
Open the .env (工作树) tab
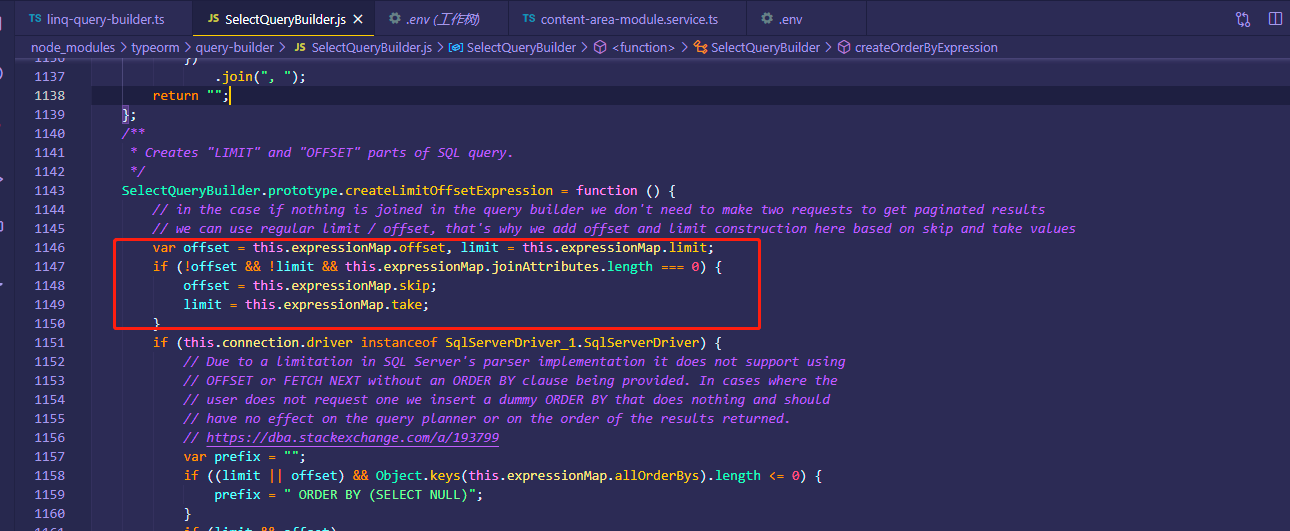coord(442,18)
